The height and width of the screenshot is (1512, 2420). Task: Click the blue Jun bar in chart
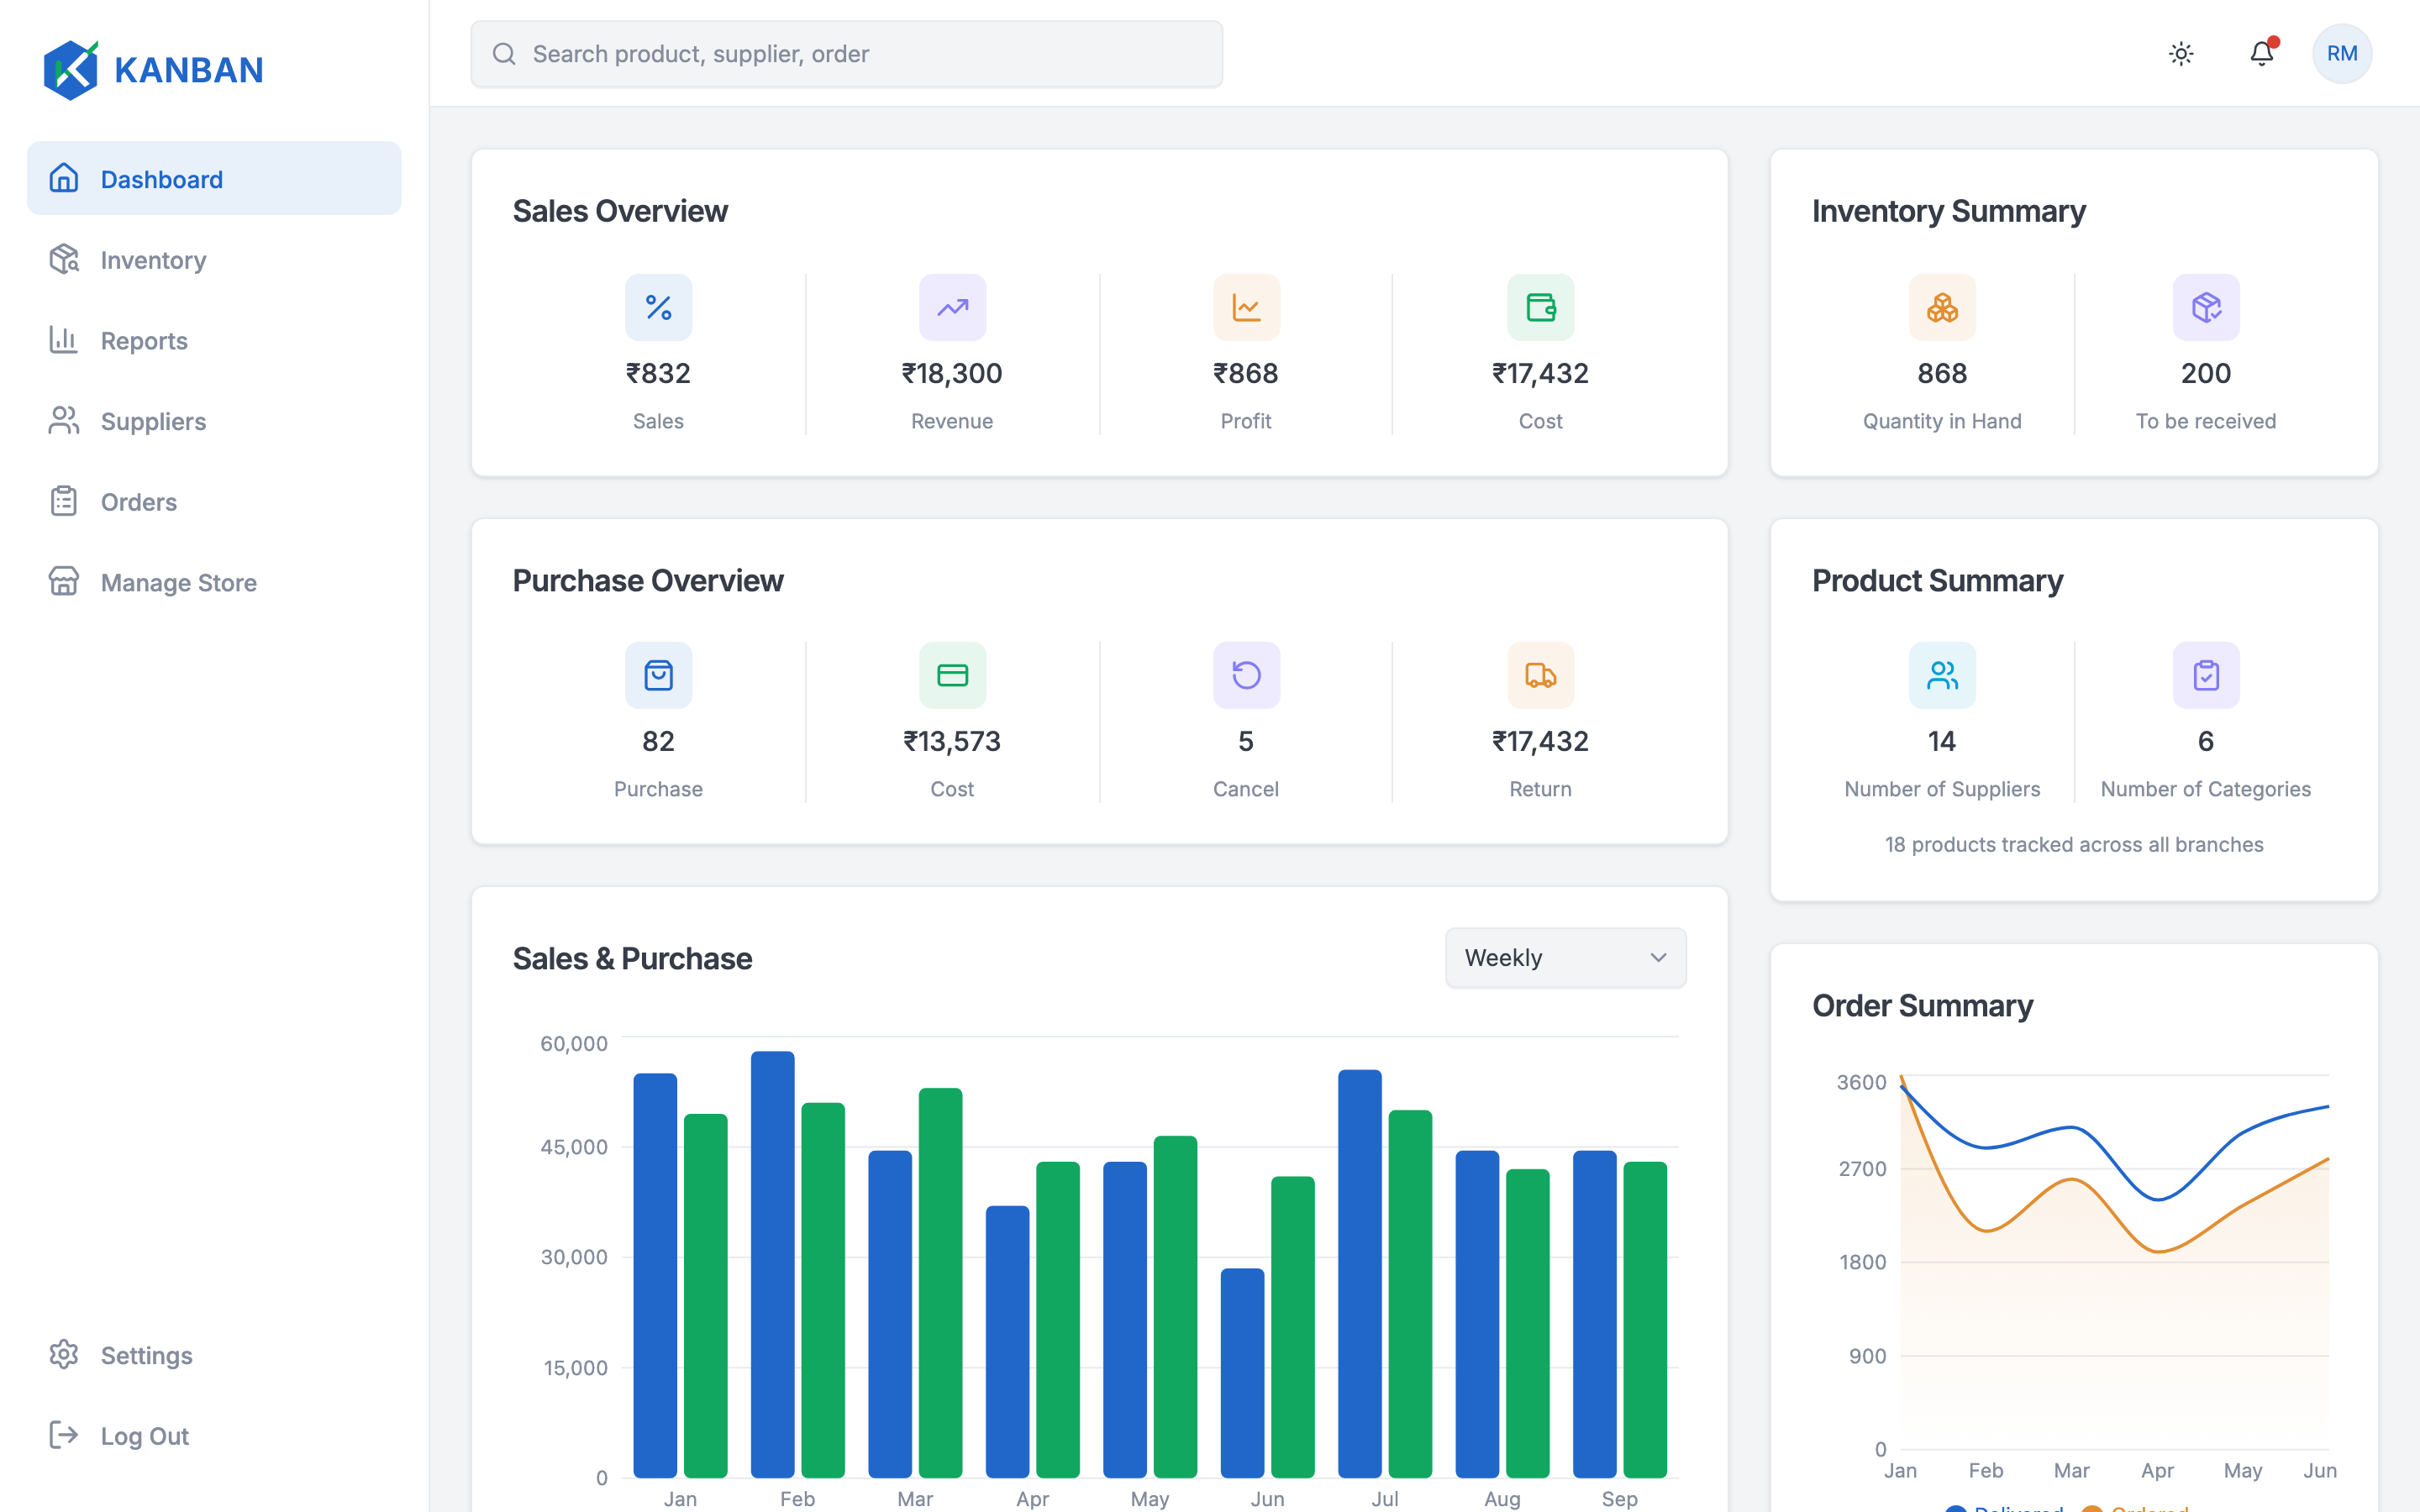(1242, 1373)
